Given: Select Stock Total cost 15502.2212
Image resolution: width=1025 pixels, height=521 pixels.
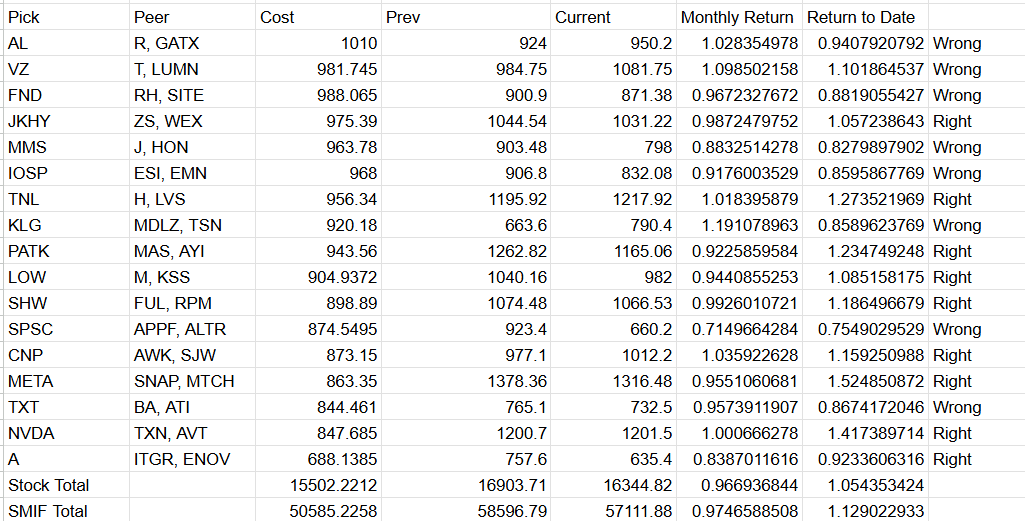Looking at the screenshot, I should click(x=318, y=485).
